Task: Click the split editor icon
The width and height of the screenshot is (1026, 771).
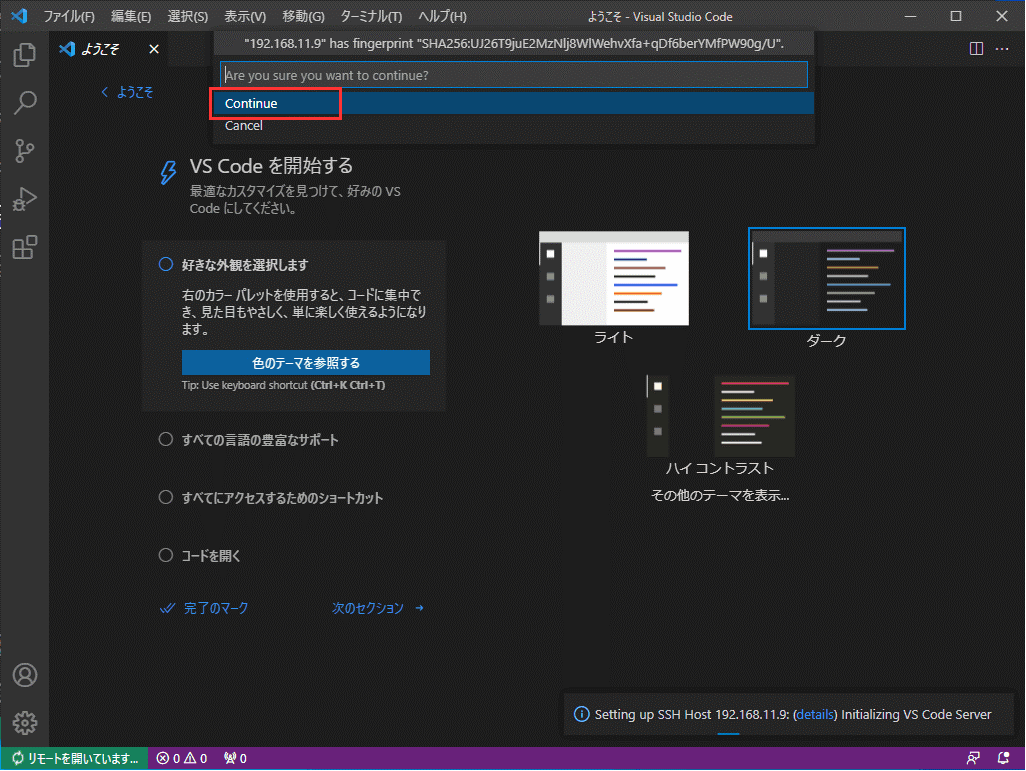Action: 976,48
